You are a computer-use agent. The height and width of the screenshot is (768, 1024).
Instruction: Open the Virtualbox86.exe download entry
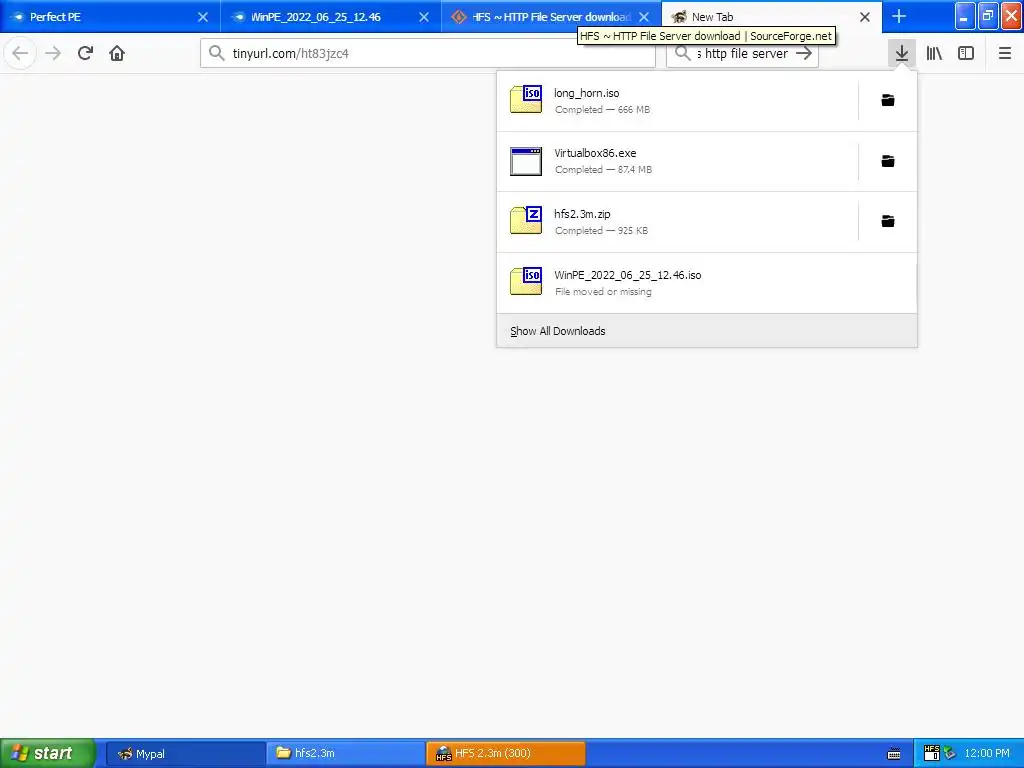[677, 161]
